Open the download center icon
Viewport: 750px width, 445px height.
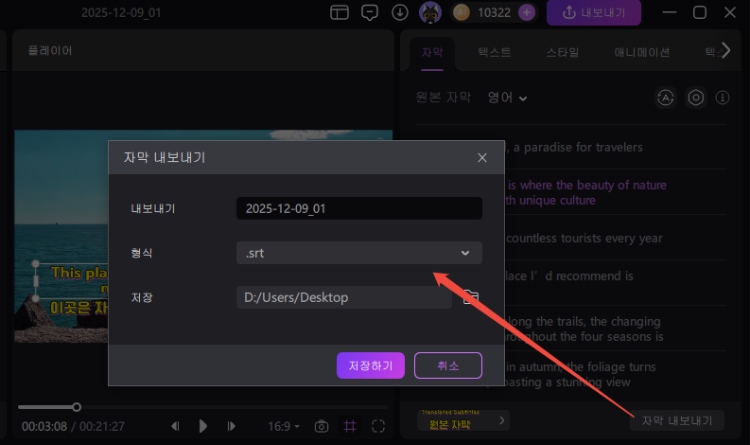tap(400, 13)
